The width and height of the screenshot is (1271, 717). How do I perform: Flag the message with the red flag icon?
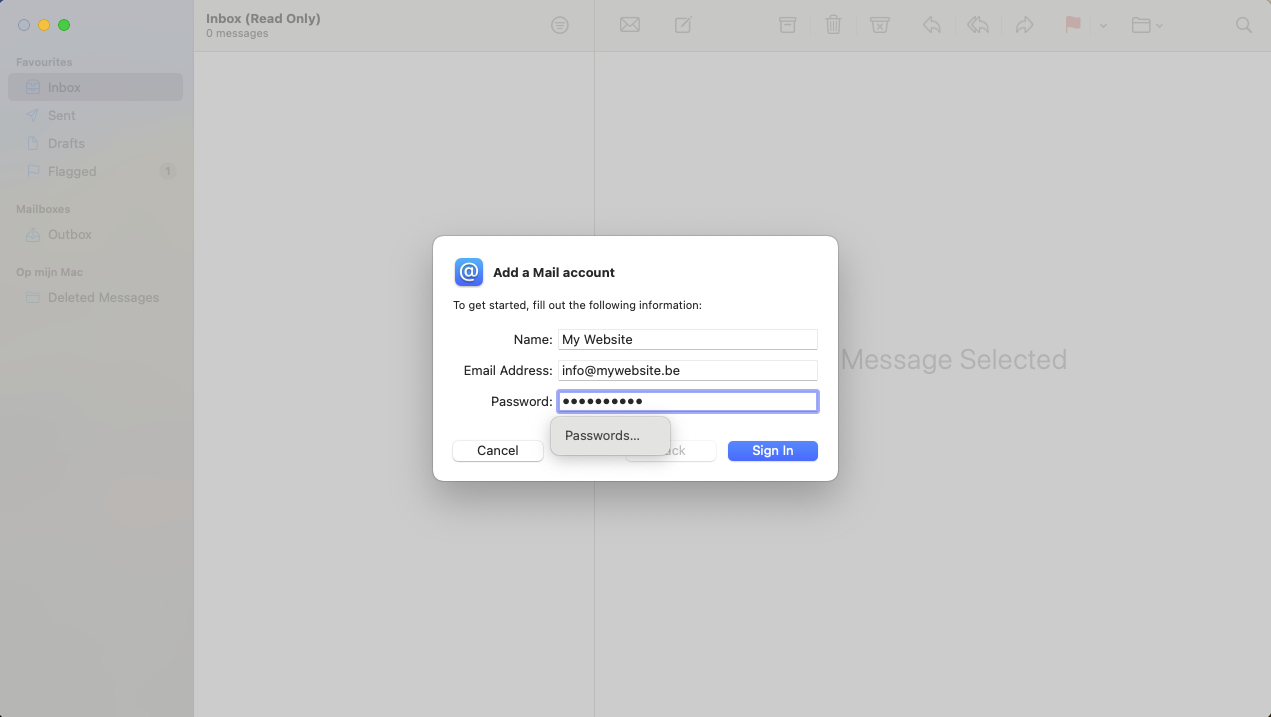click(1071, 24)
